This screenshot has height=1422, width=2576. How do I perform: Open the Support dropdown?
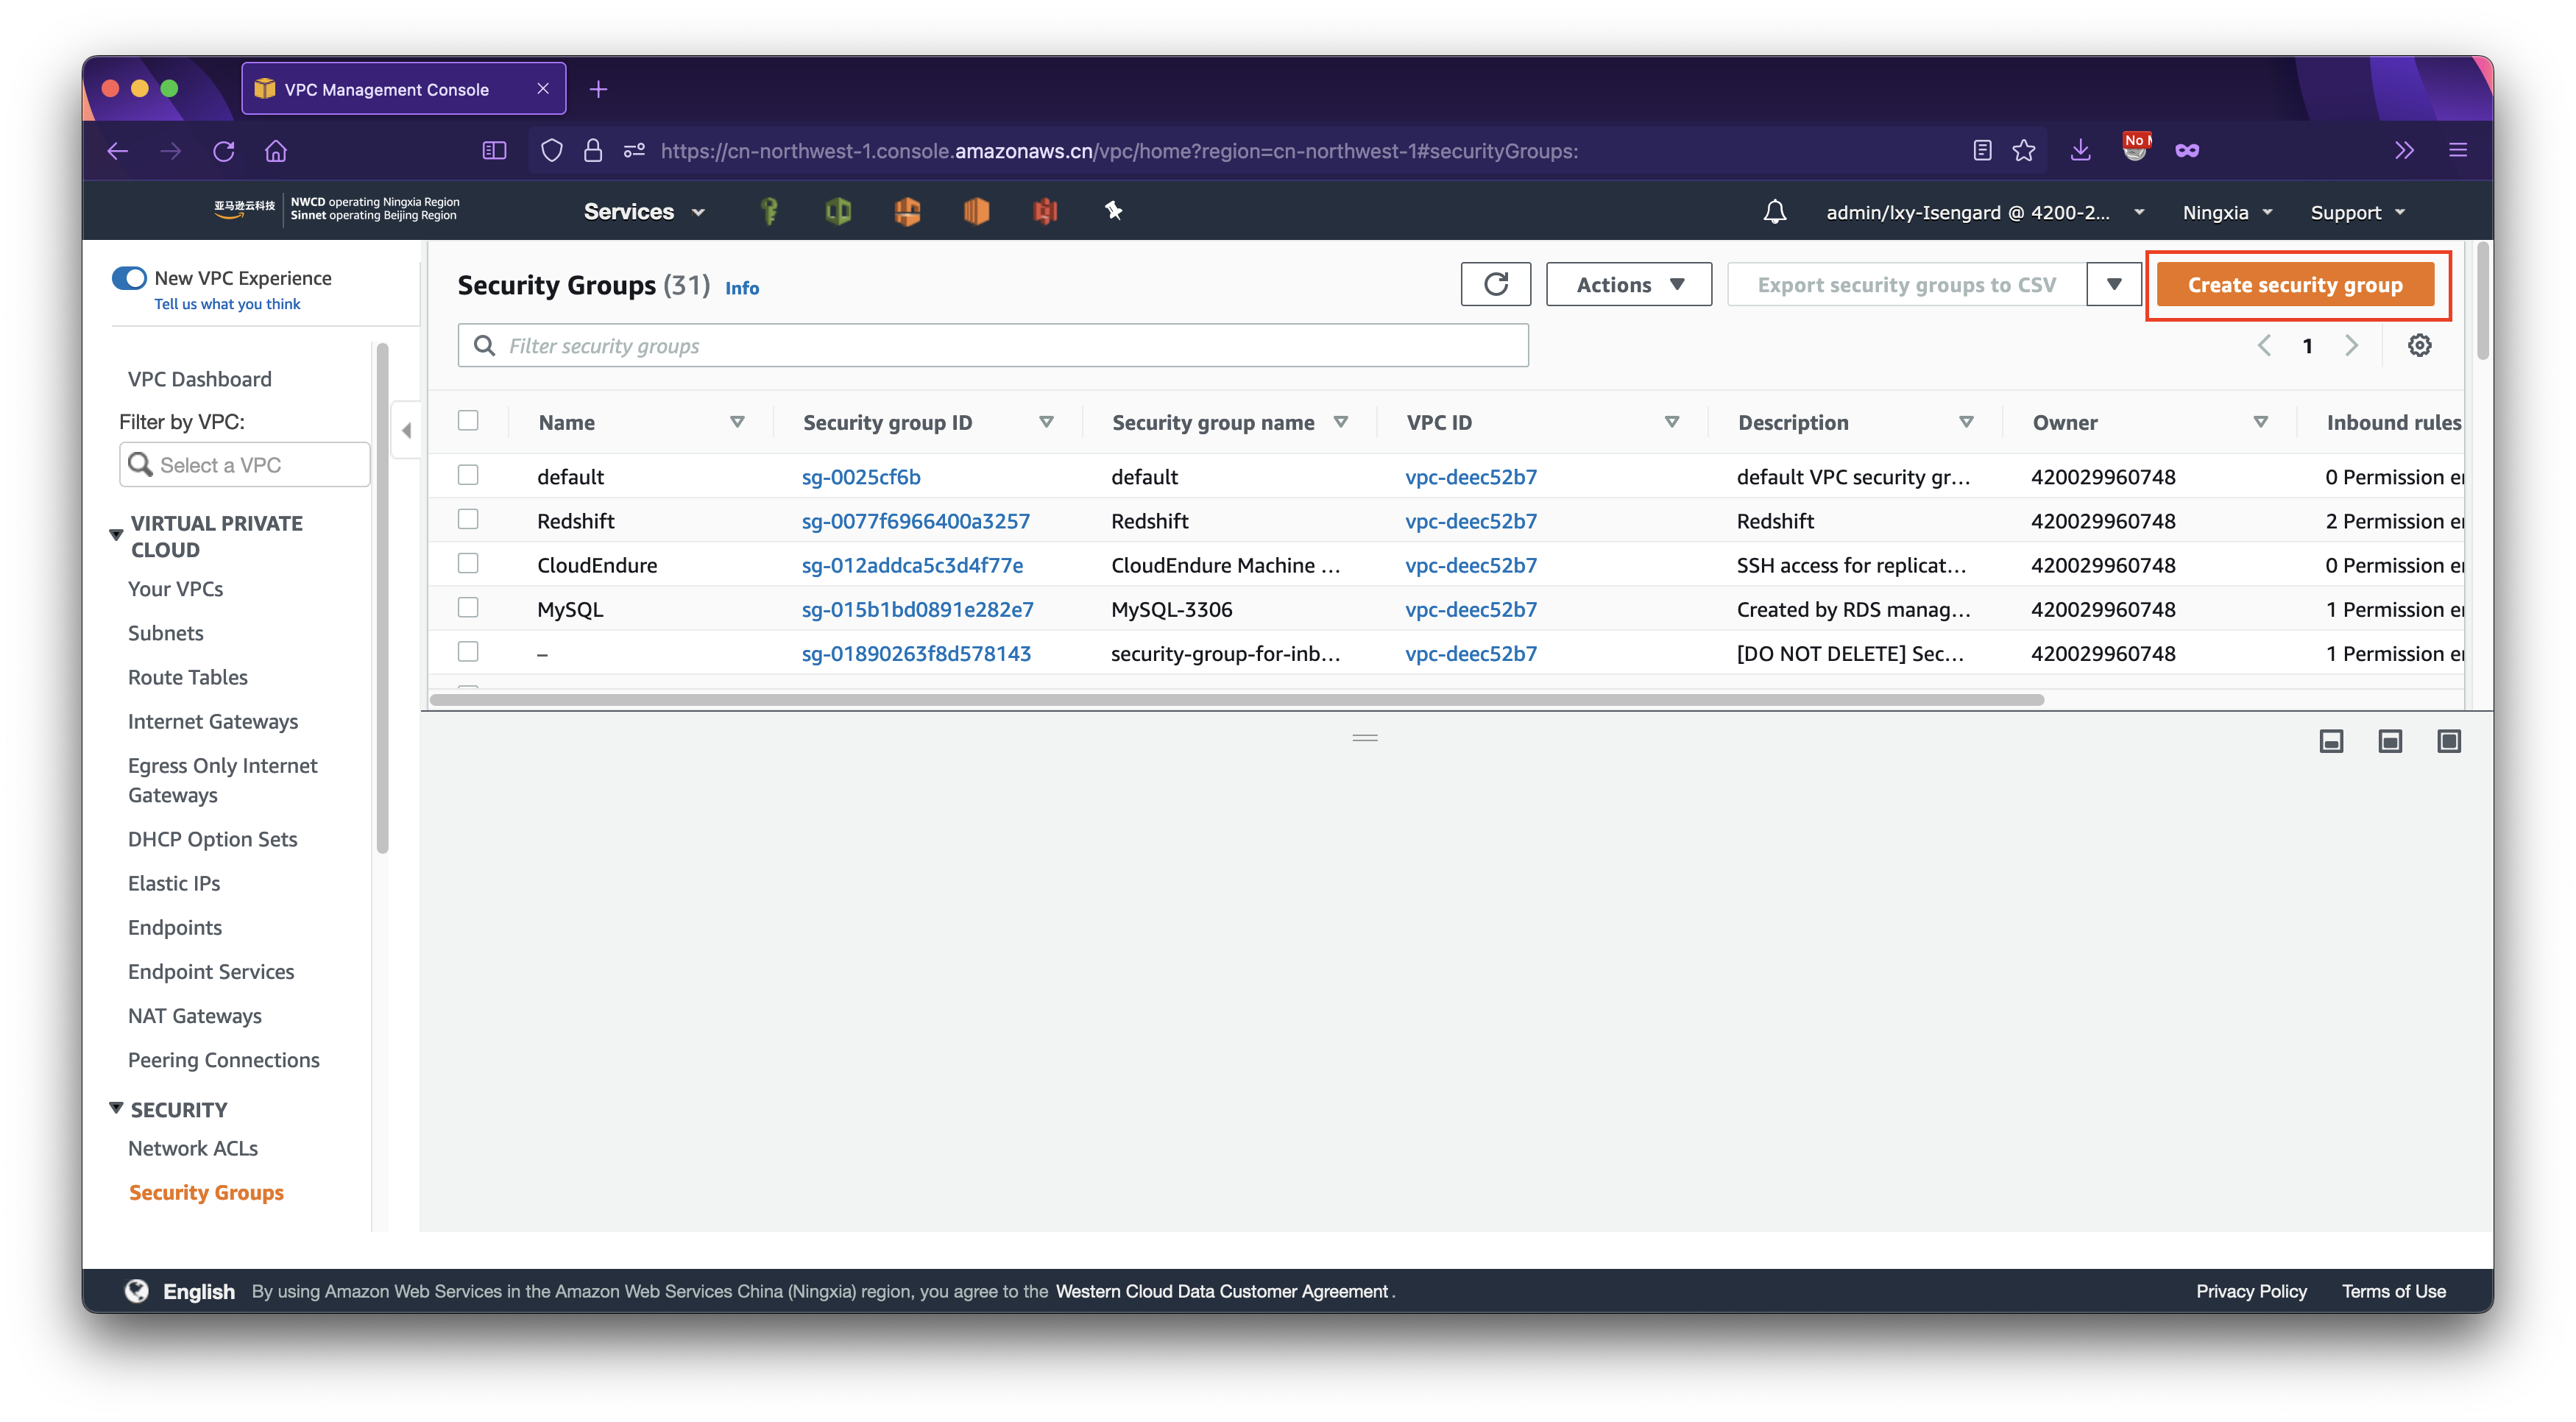tap(2358, 212)
